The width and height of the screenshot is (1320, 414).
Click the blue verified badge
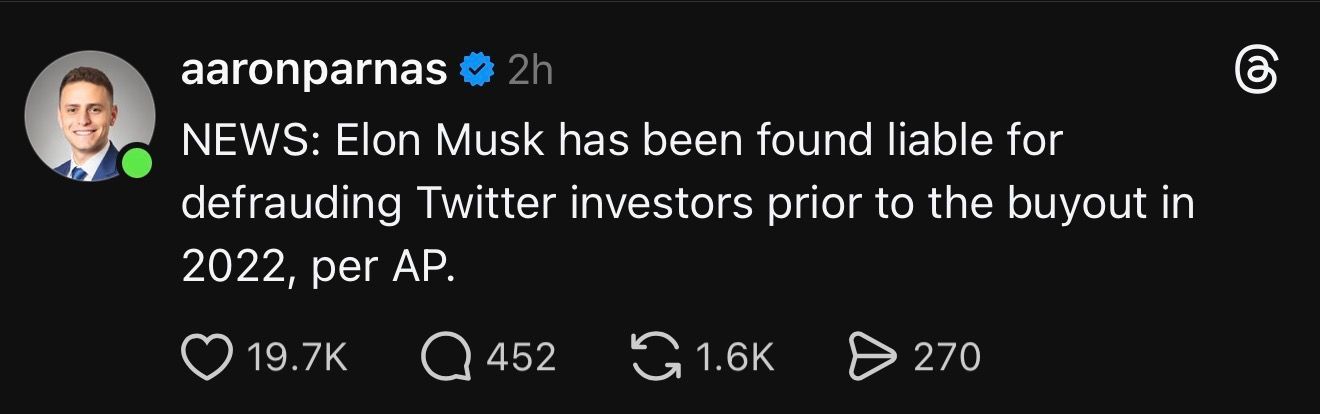point(475,71)
